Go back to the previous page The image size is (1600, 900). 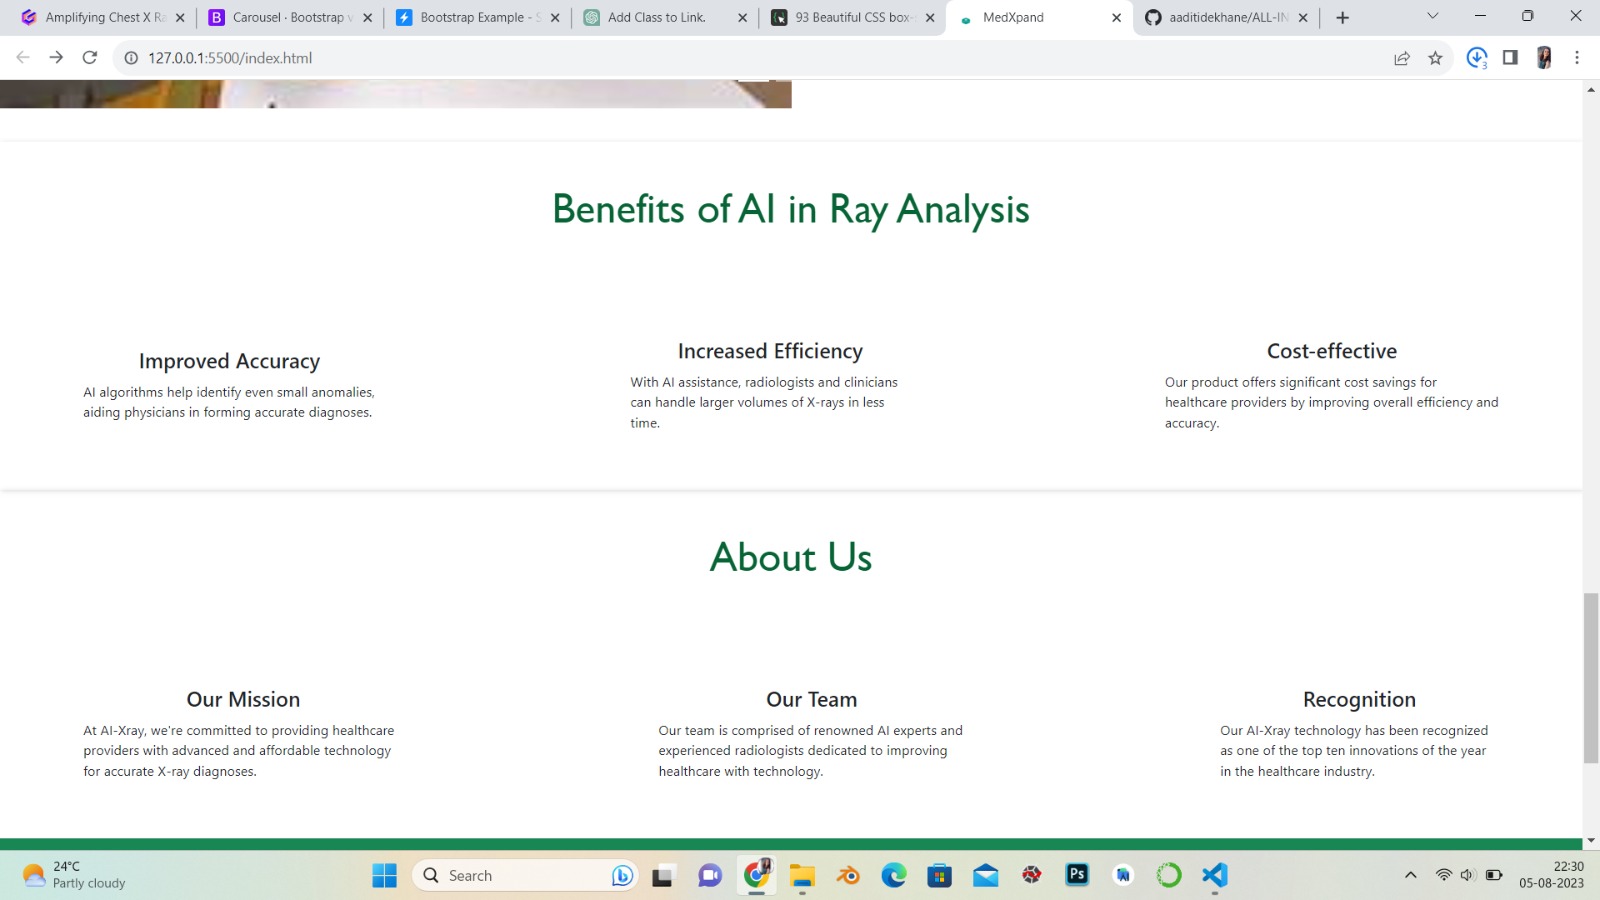(x=23, y=58)
